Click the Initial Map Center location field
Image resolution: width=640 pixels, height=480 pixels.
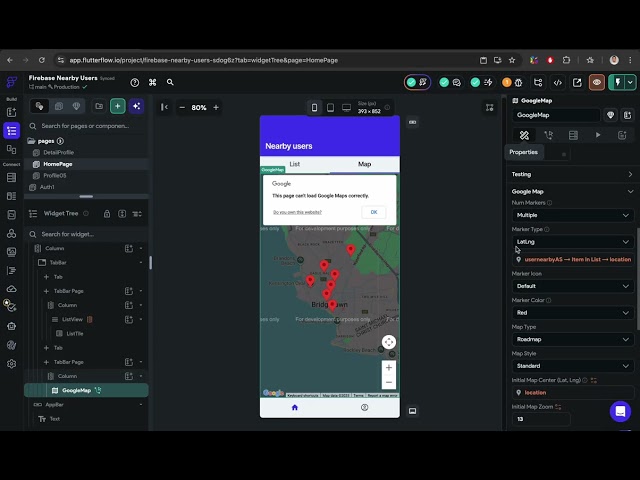pyautogui.click(x=573, y=393)
